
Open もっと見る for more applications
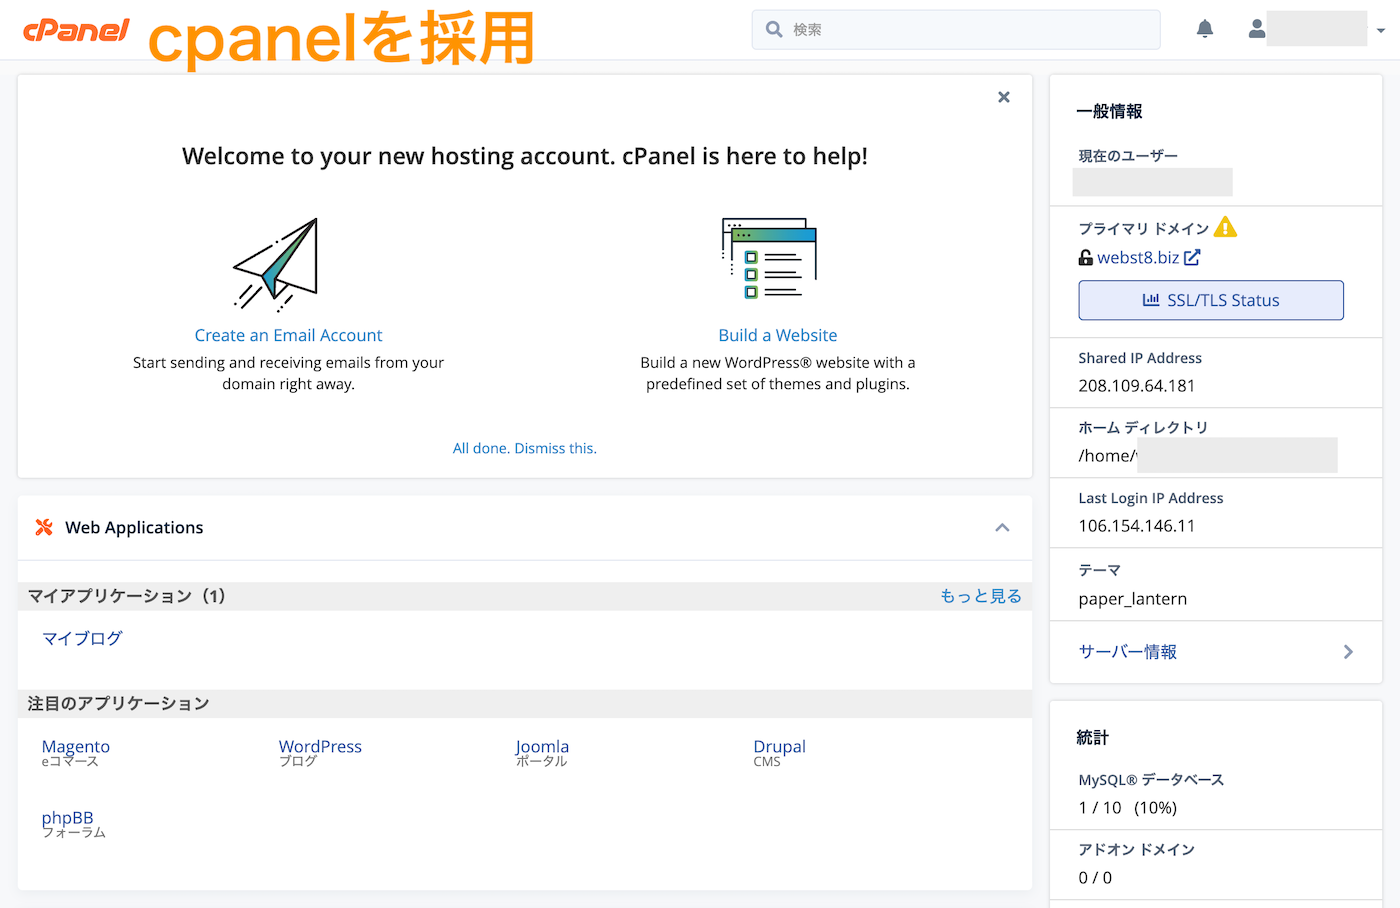[x=981, y=596]
